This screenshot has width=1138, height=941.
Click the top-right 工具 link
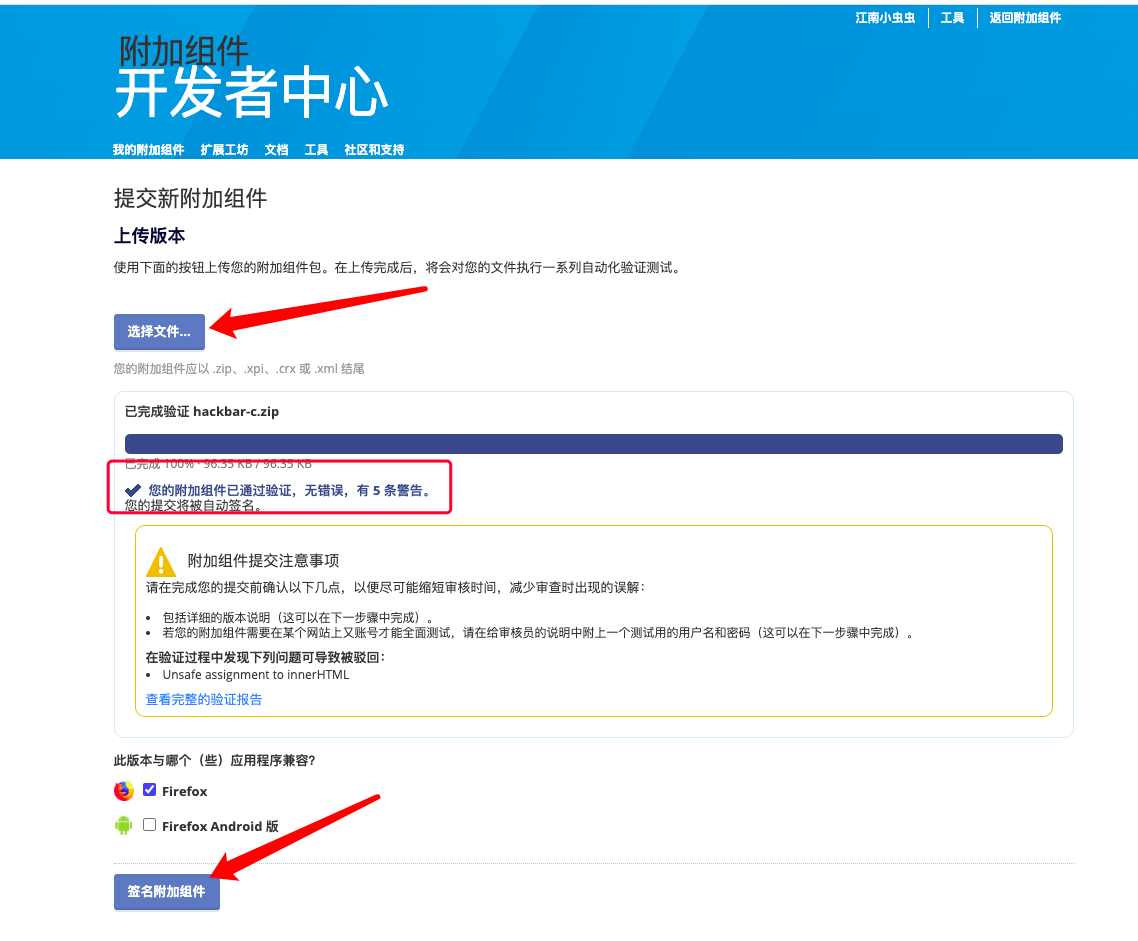[952, 17]
